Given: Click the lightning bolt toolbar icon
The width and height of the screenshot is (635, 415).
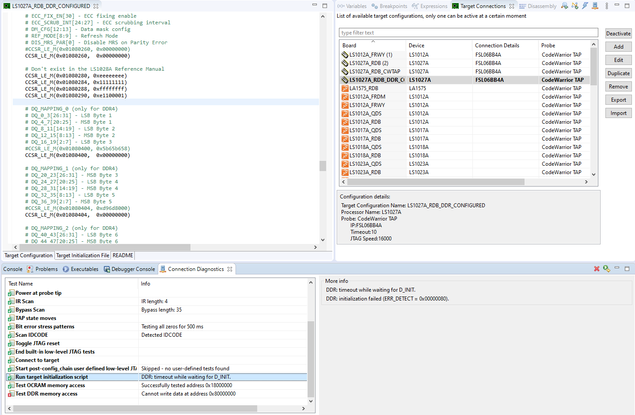Looking at the screenshot, I should pyautogui.click(x=585, y=6).
